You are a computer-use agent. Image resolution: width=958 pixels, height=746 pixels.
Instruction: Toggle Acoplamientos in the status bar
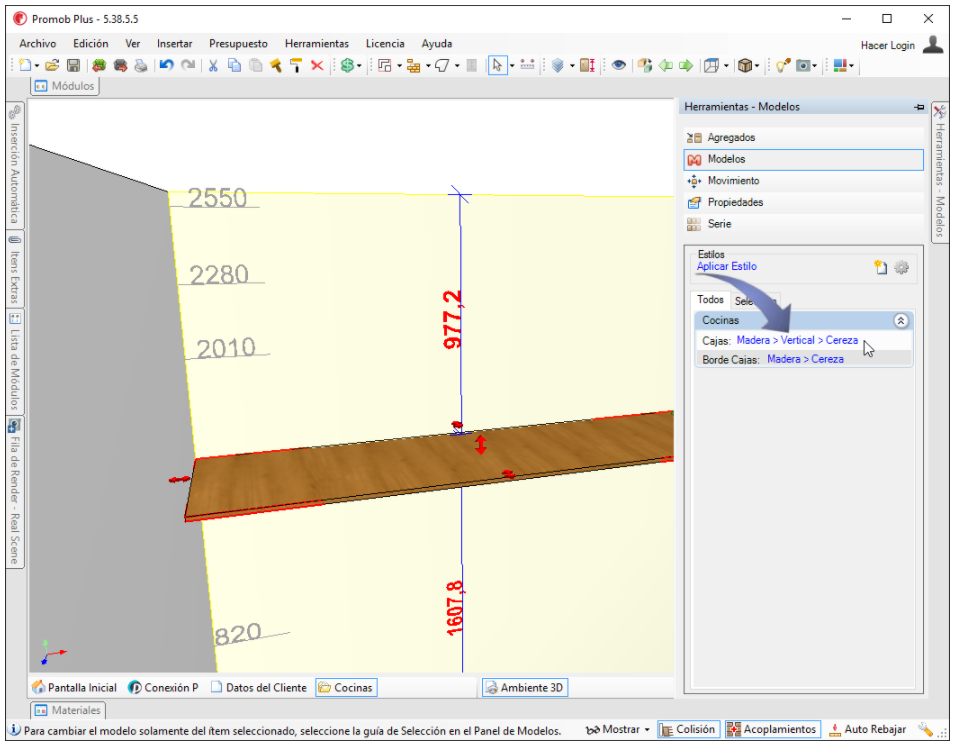coord(773,729)
